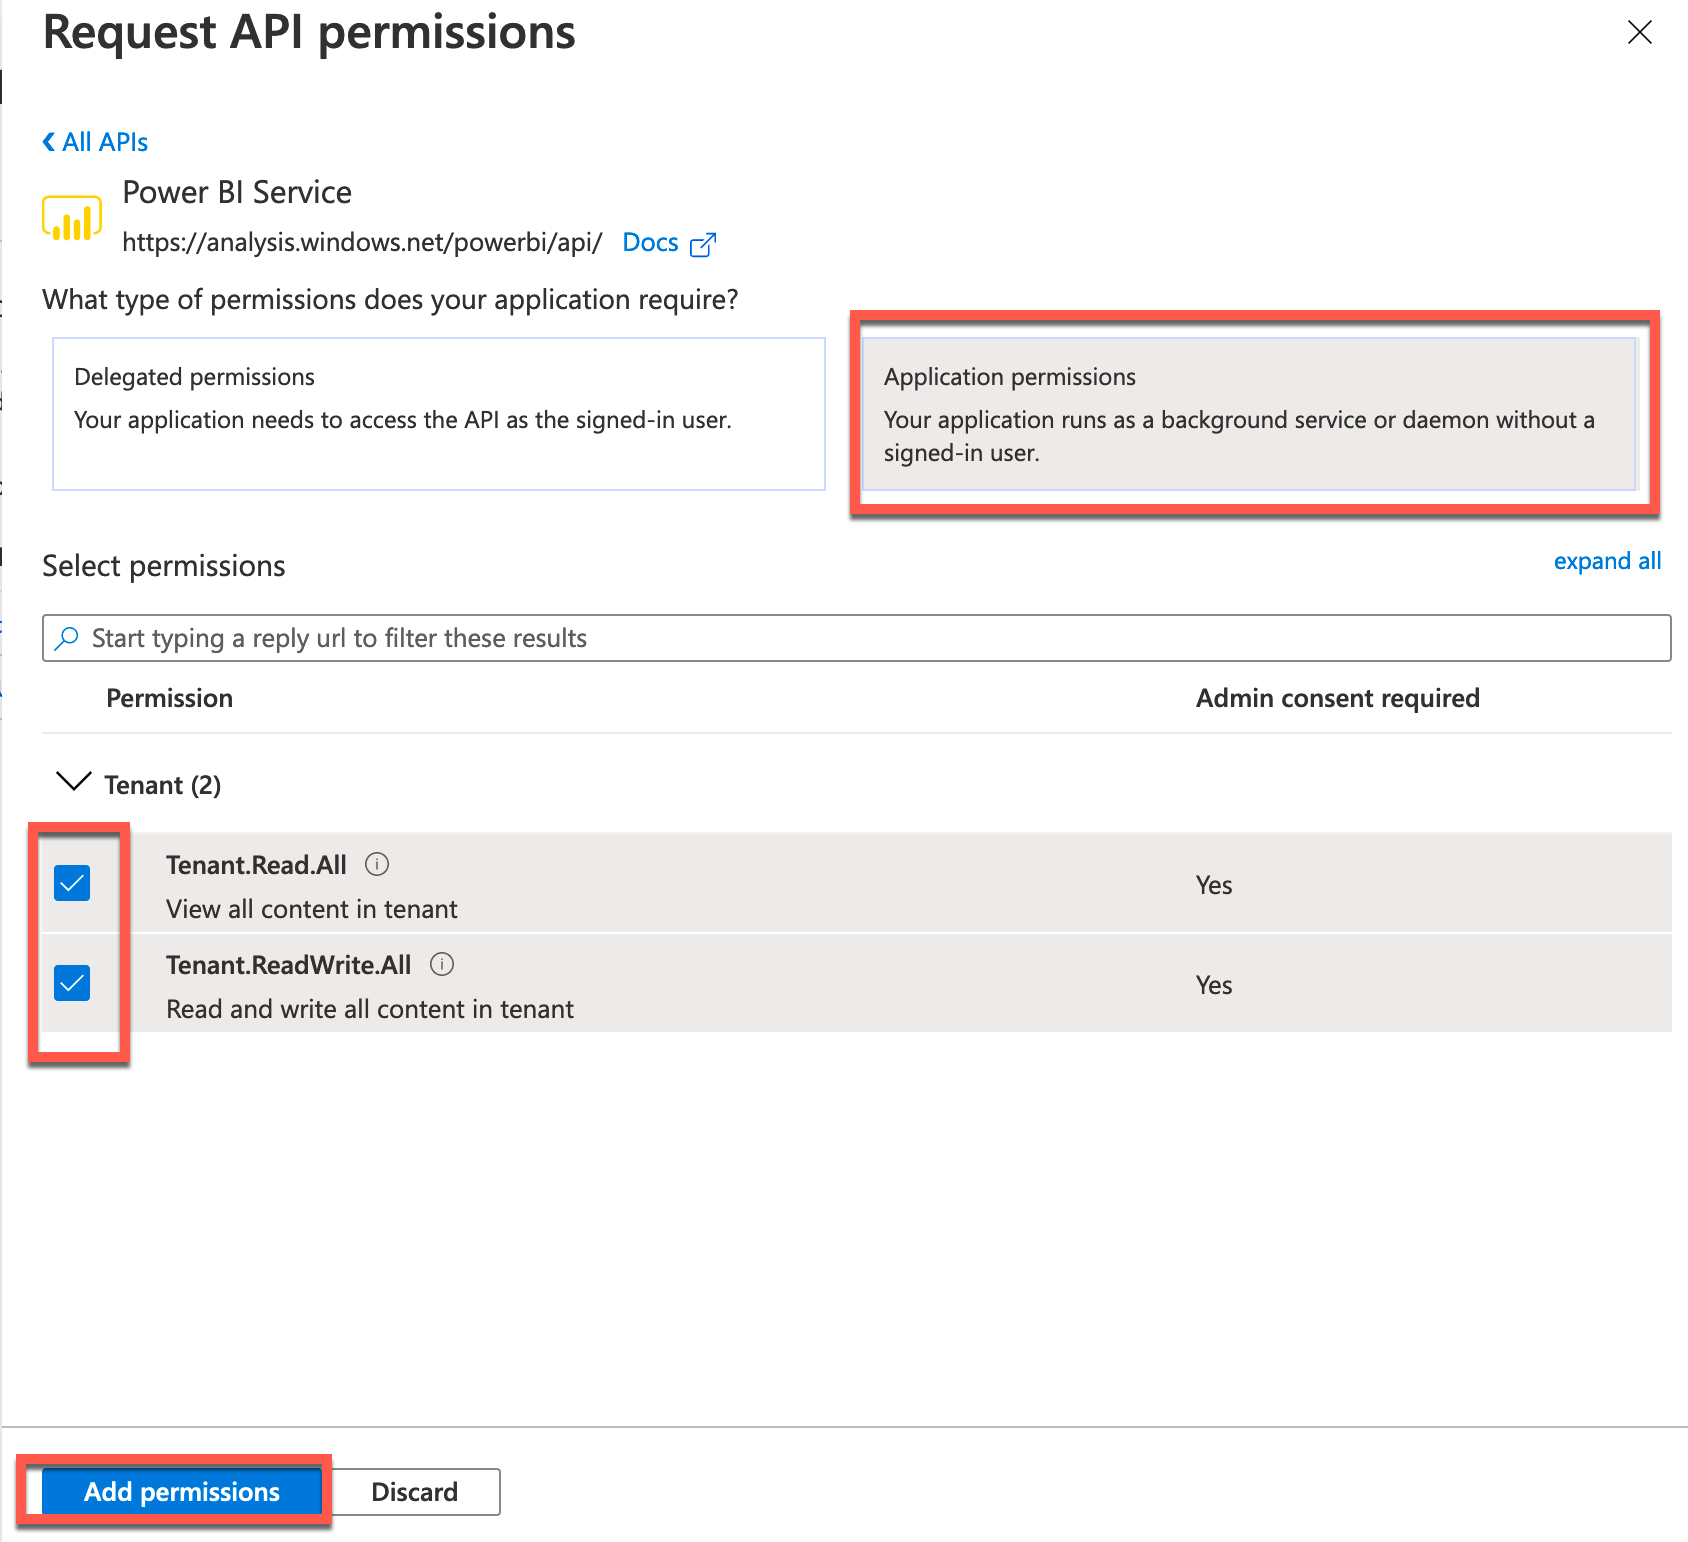
Task: Open the Docs link
Action: [x=650, y=243]
